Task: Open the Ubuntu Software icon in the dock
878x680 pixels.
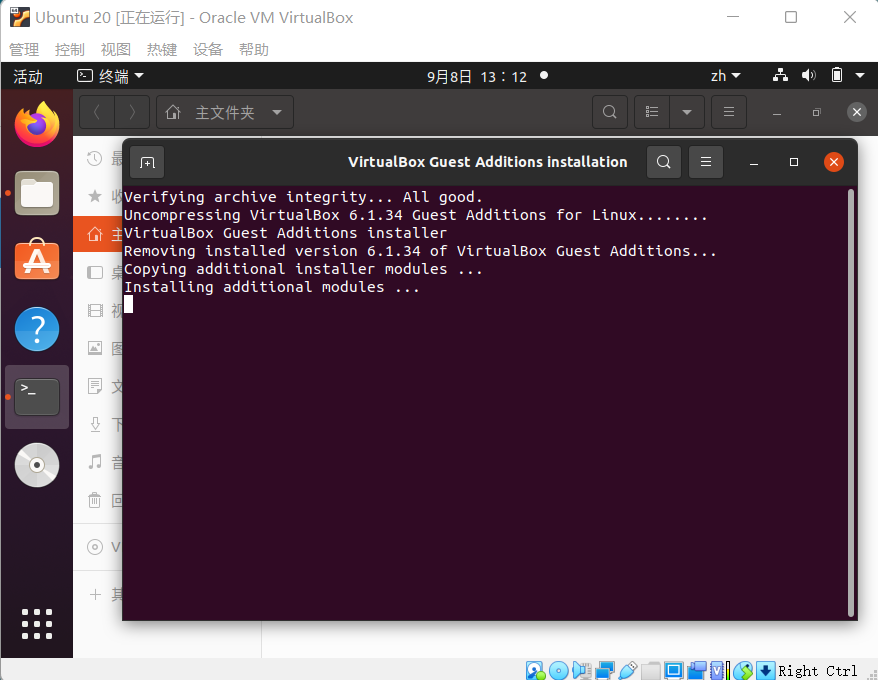Action: (x=36, y=261)
